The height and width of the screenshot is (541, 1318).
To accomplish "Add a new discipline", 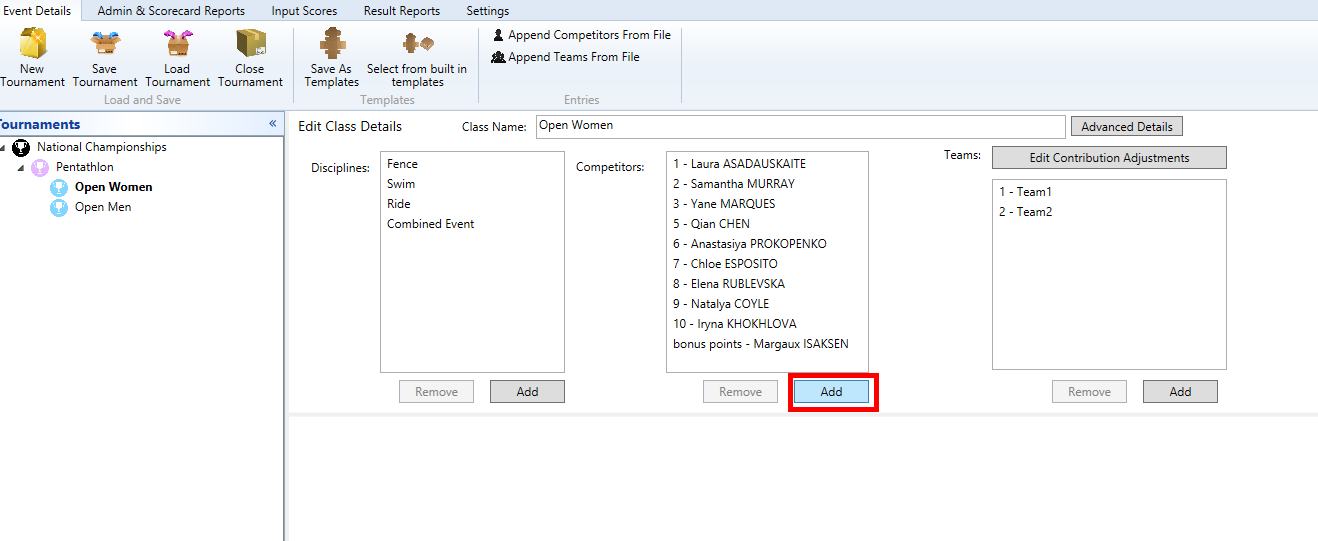I will click(x=527, y=392).
